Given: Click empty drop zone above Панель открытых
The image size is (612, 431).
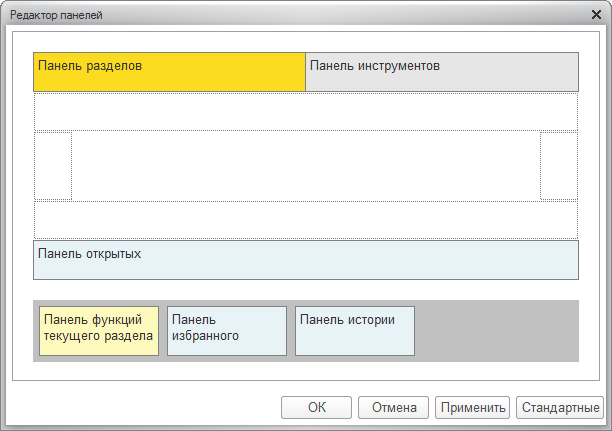Looking at the screenshot, I should (x=306, y=219).
